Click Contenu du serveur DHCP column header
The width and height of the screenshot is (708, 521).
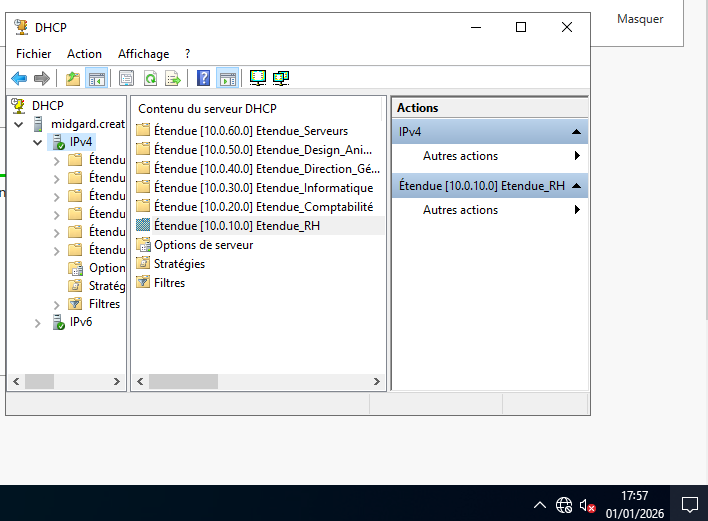point(257,109)
